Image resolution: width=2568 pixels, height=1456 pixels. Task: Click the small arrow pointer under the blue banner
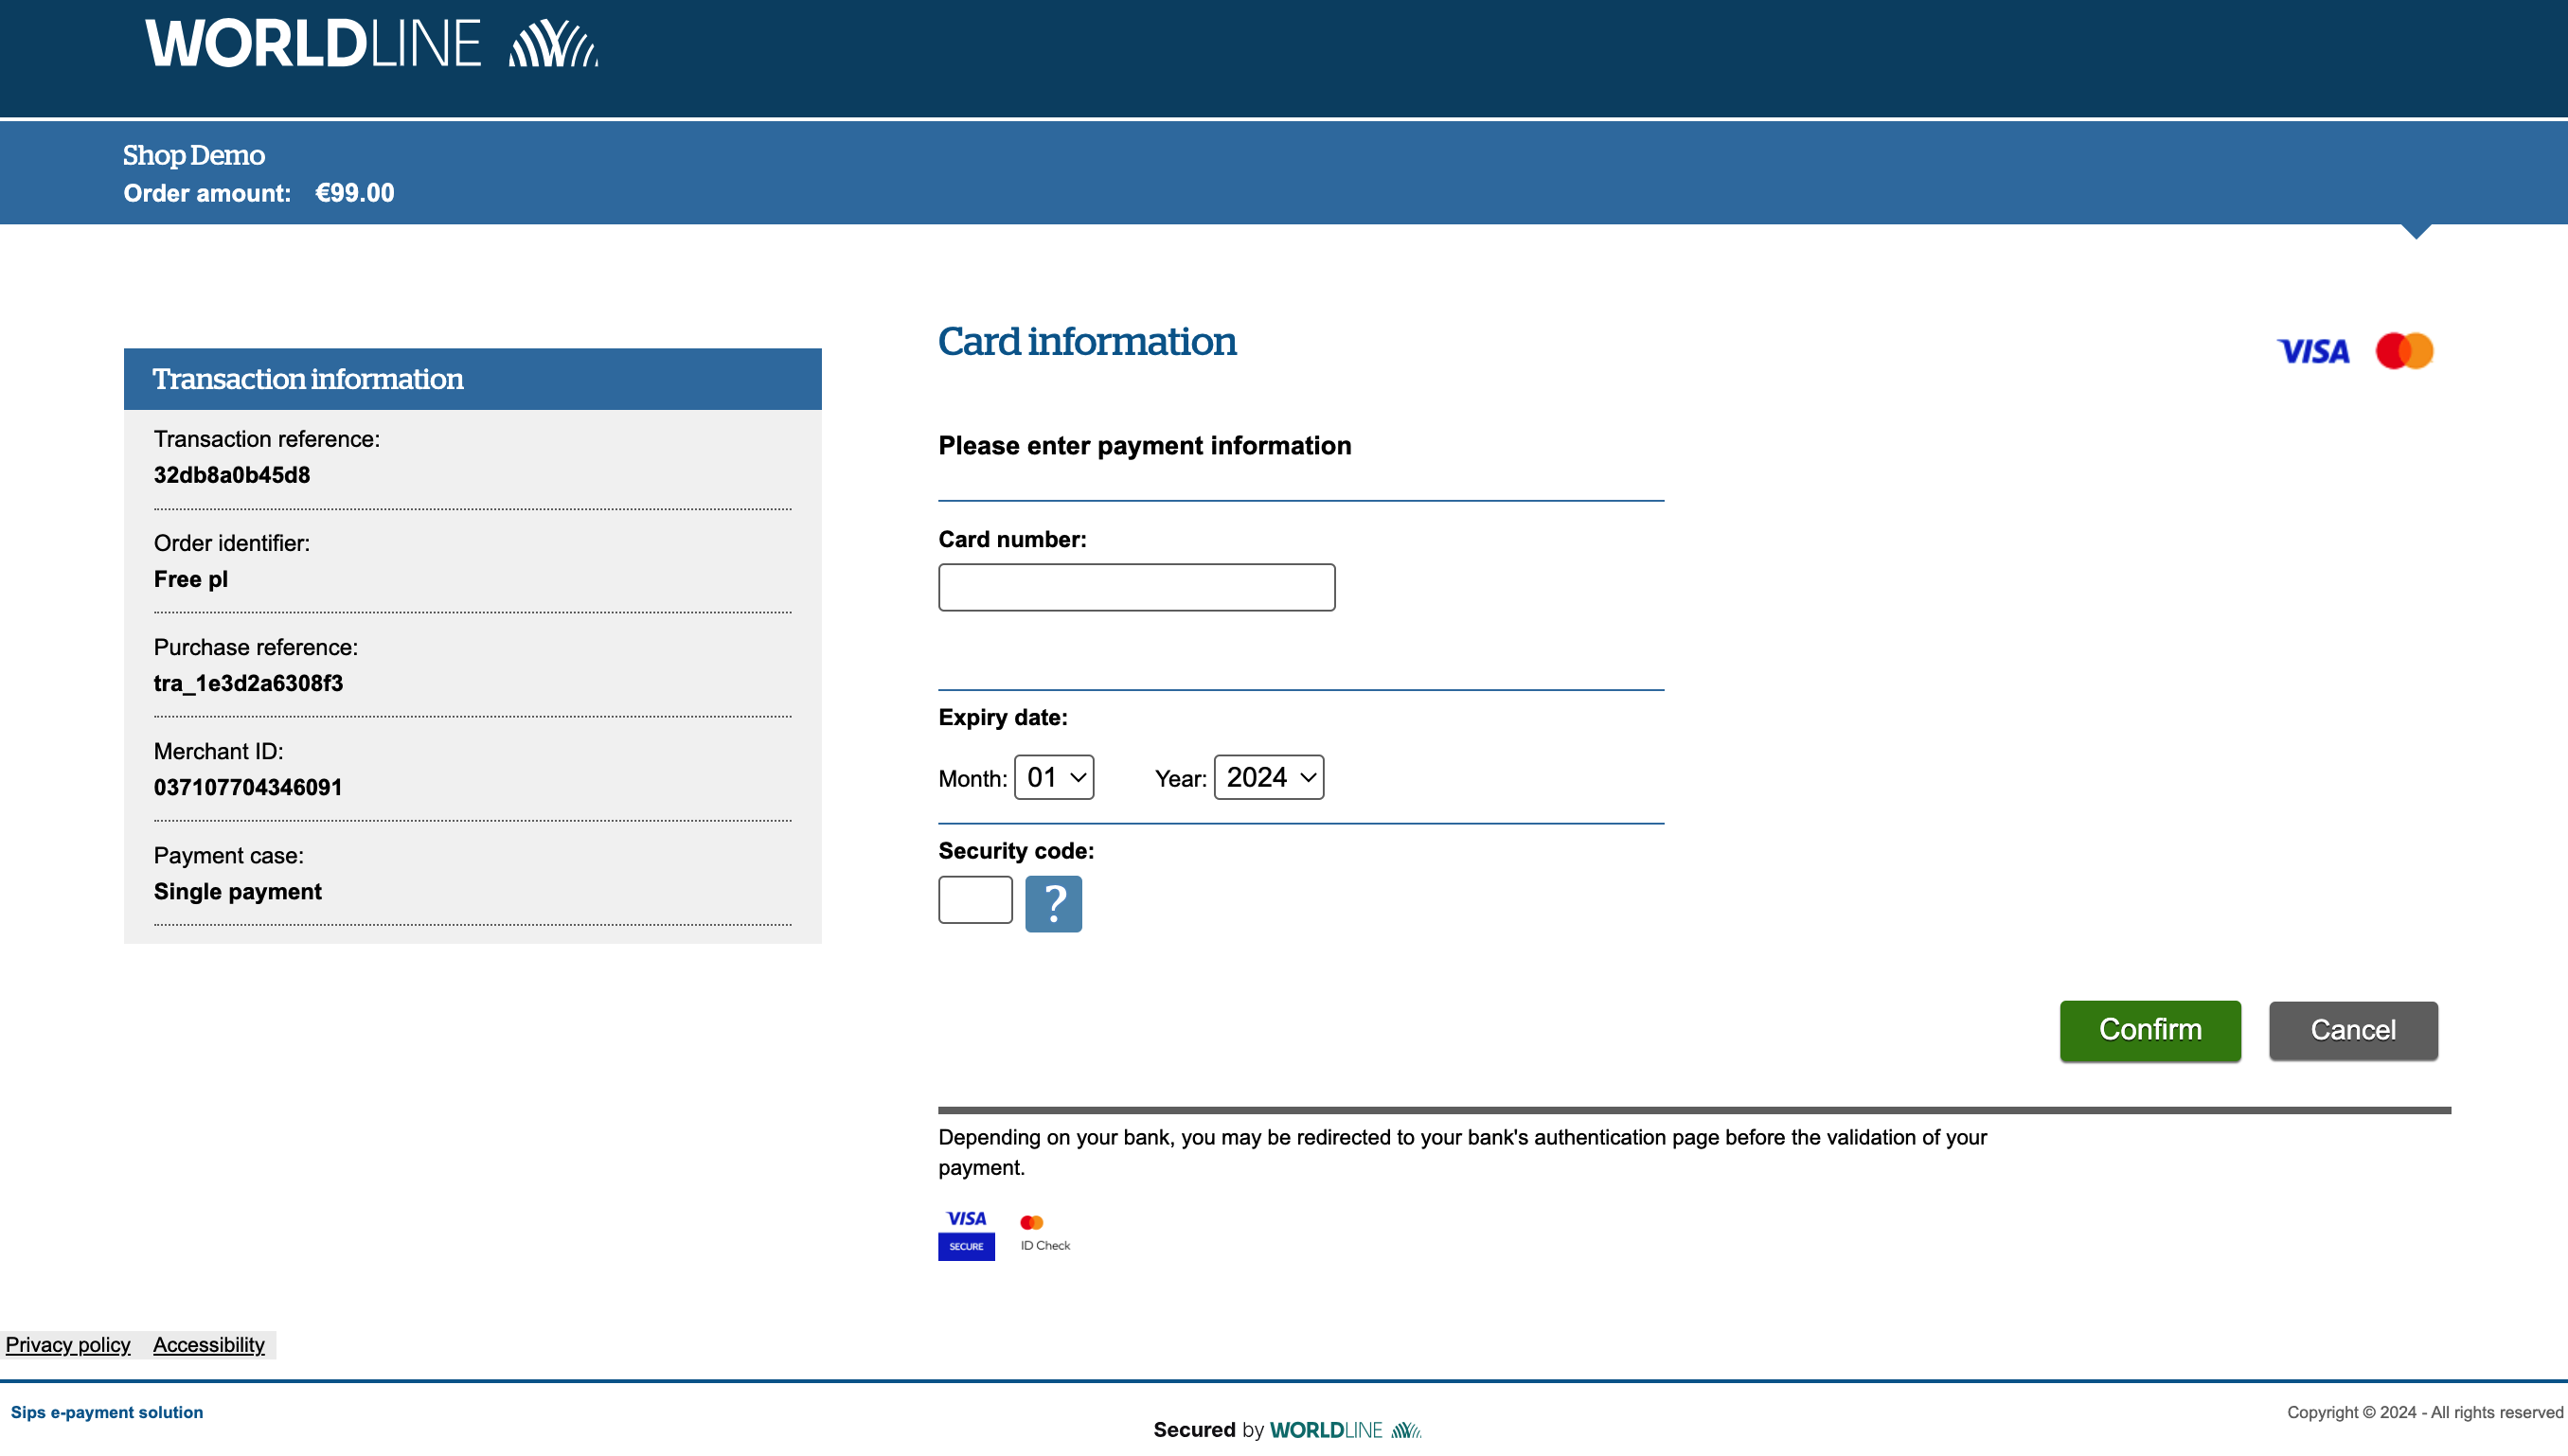click(x=2416, y=232)
